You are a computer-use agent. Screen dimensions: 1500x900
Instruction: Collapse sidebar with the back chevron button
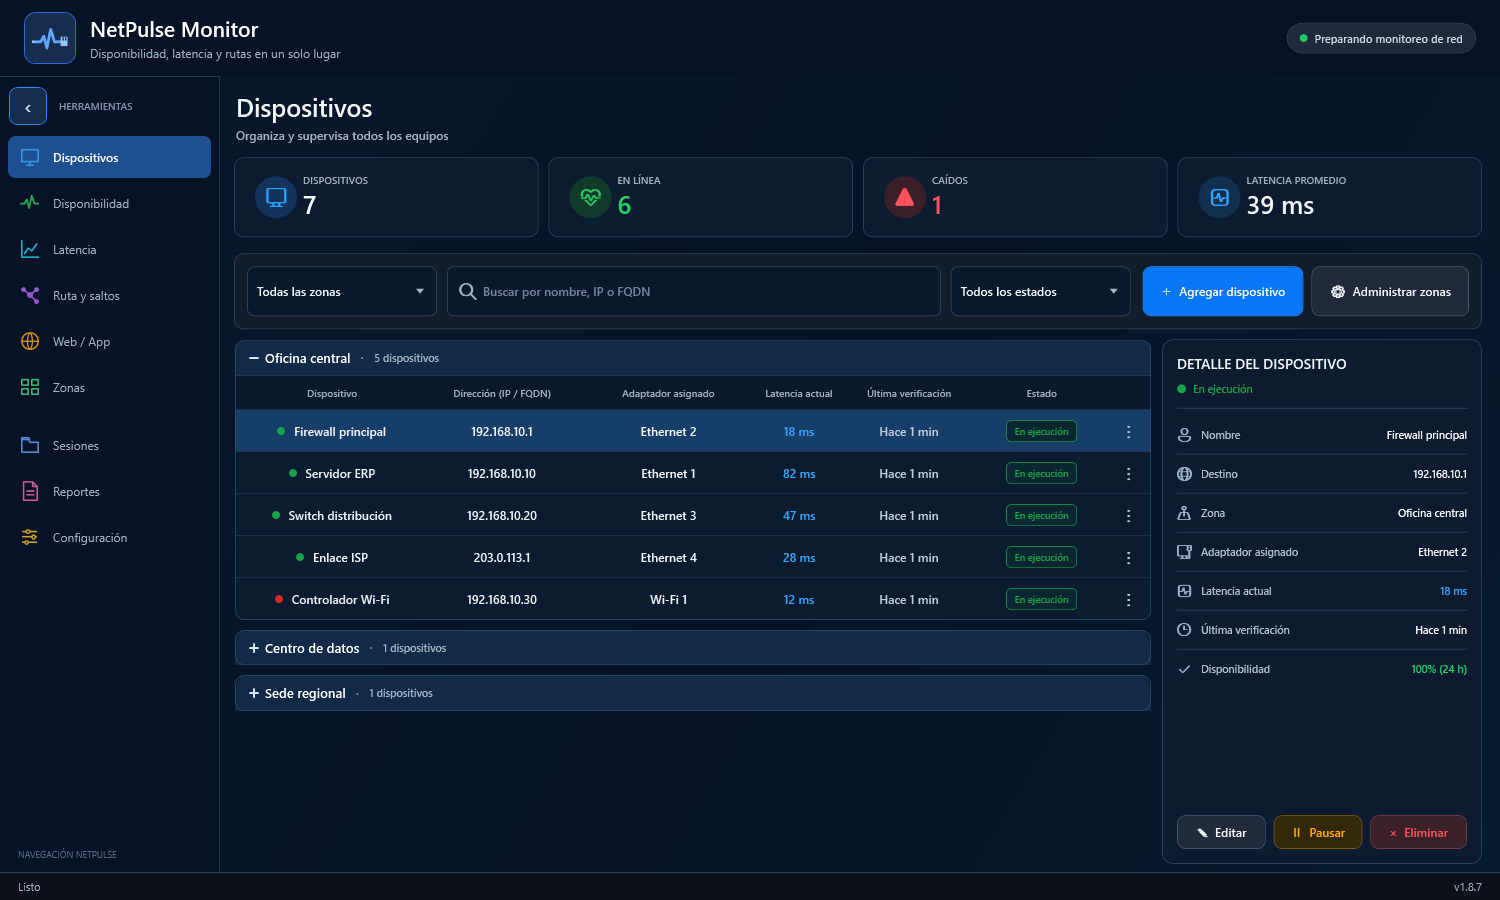(28, 106)
